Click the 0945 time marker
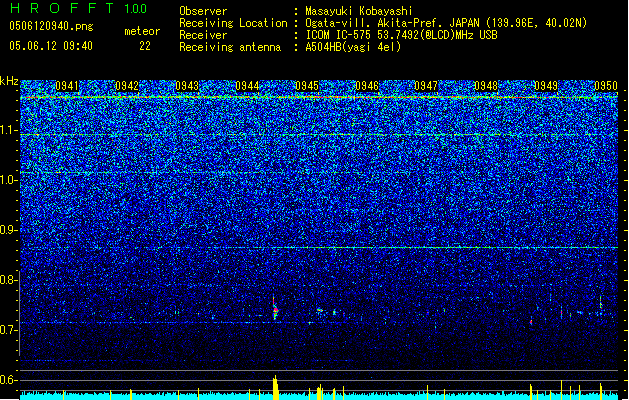629x400 pixels. 307,86
